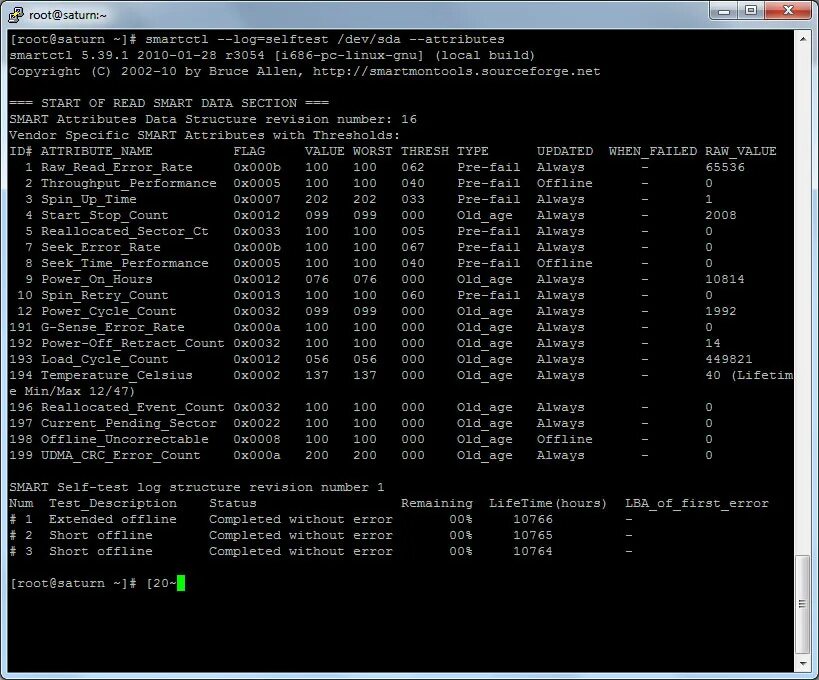Click the LifeTime hours value 10765
This screenshot has height=680, width=819.
coord(533,535)
